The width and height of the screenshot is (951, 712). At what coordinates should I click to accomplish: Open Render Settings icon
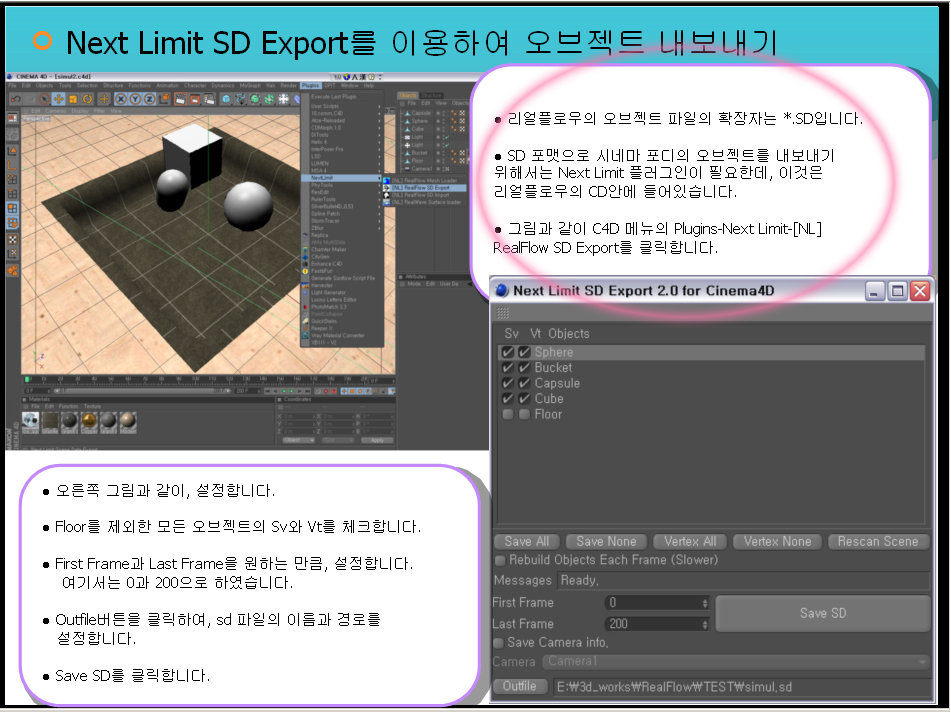(210, 99)
